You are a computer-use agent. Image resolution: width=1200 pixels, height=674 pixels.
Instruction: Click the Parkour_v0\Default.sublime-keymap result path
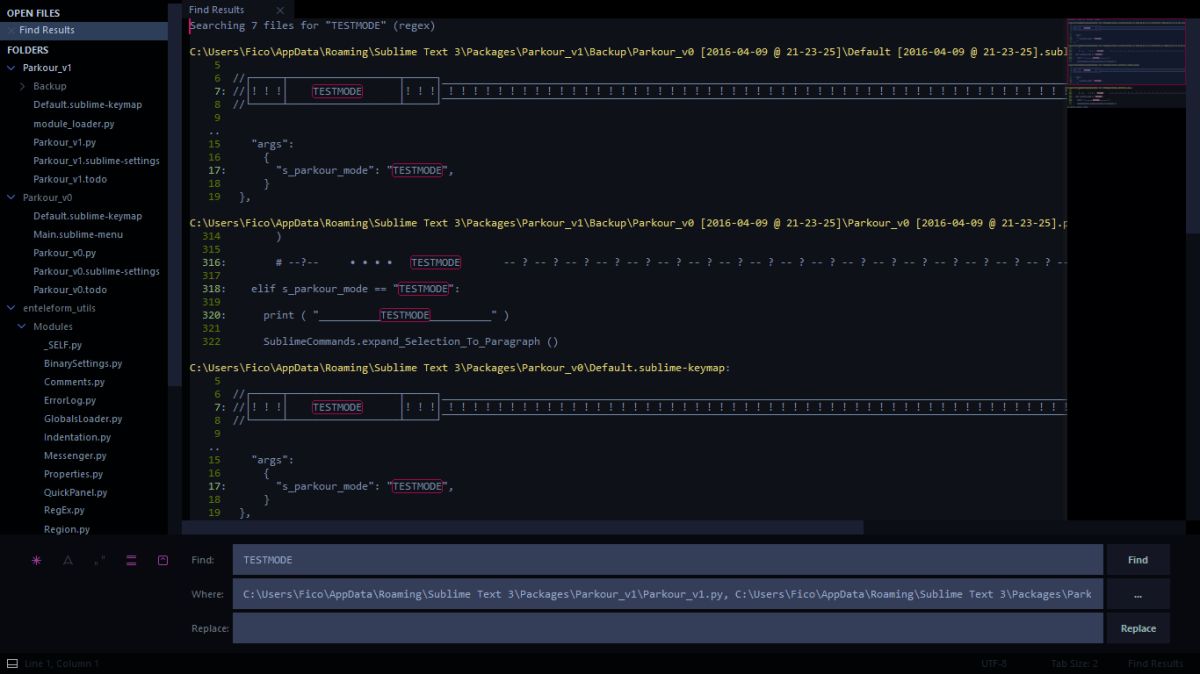point(460,368)
